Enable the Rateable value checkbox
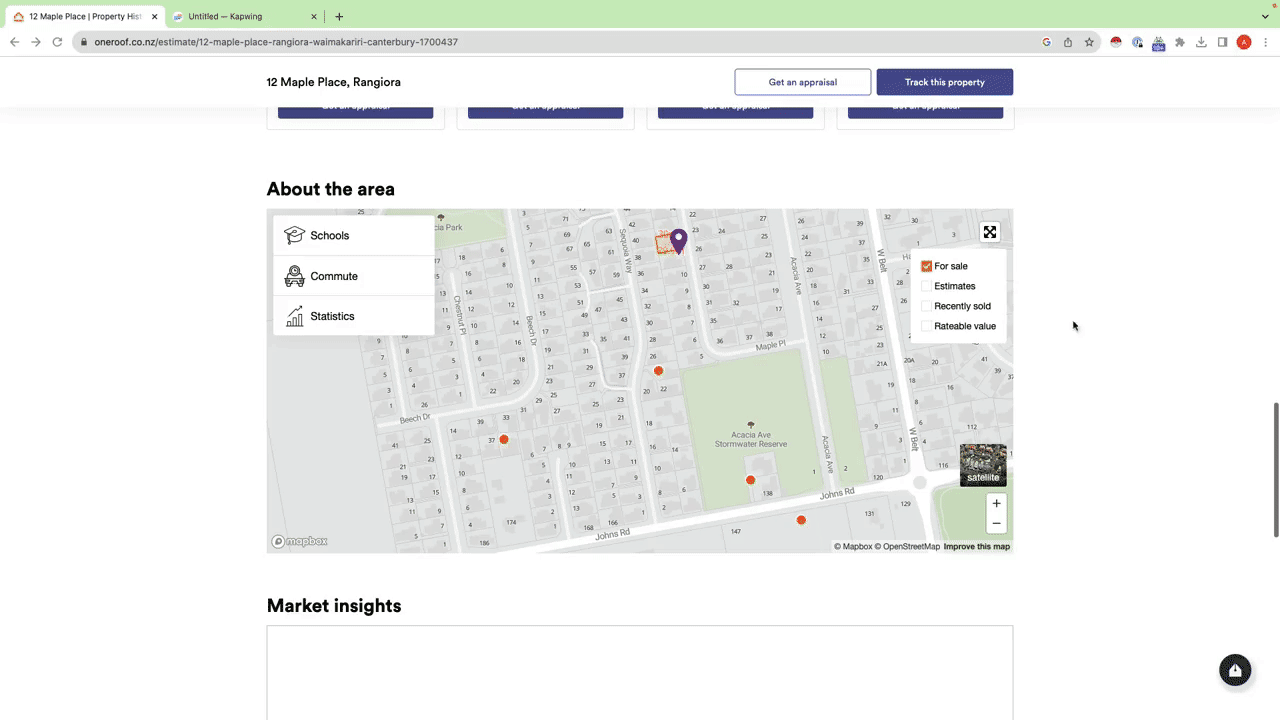Screen dimensions: 1280x720 click(926, 326)
